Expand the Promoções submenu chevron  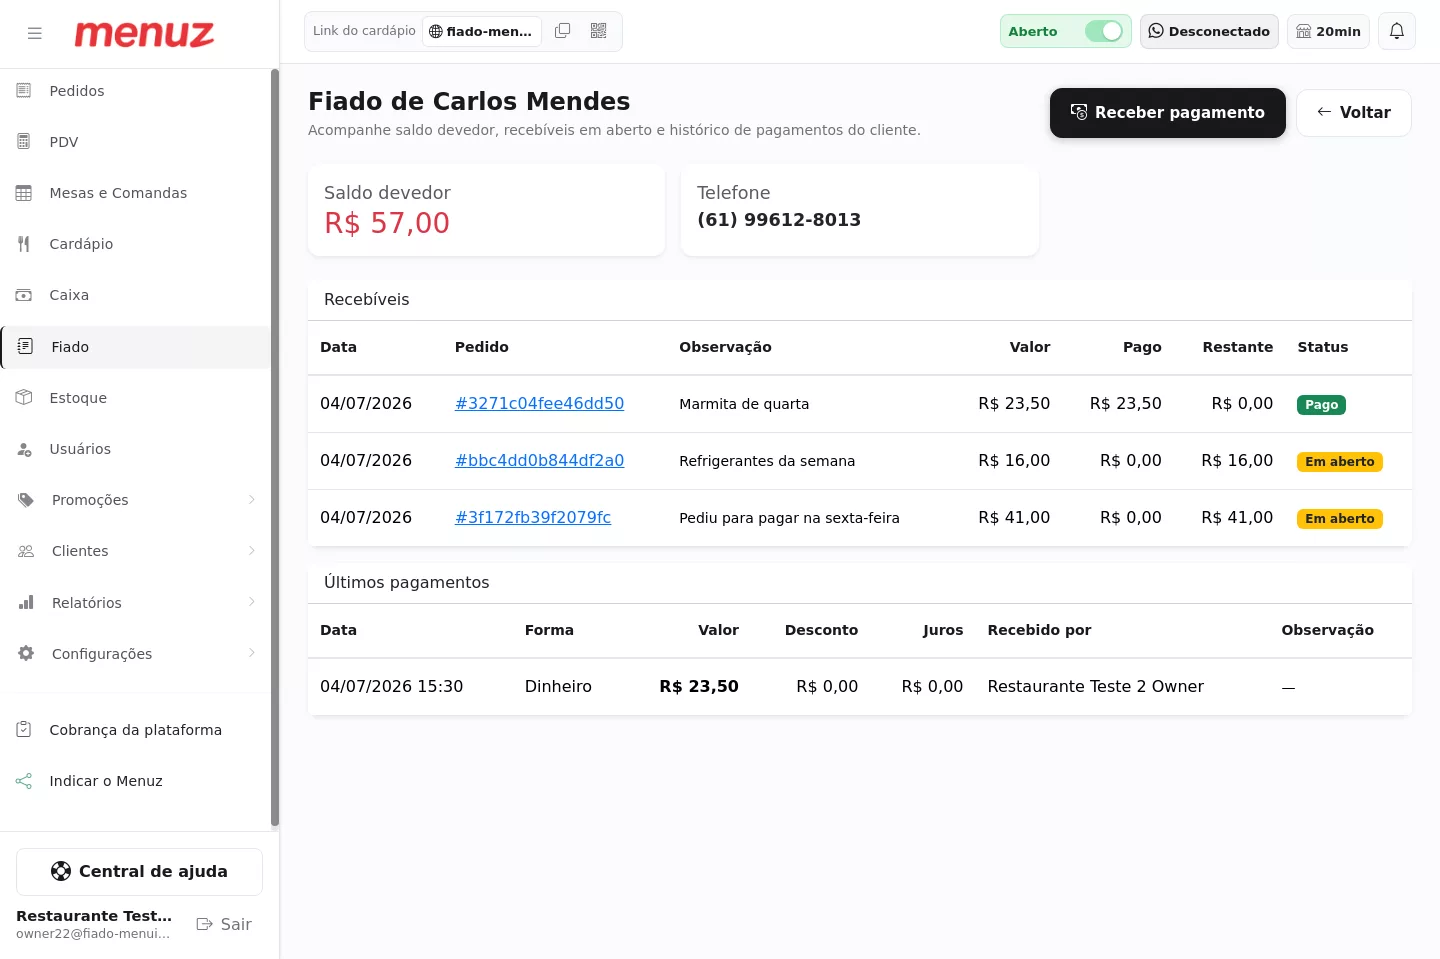(252, 500)
